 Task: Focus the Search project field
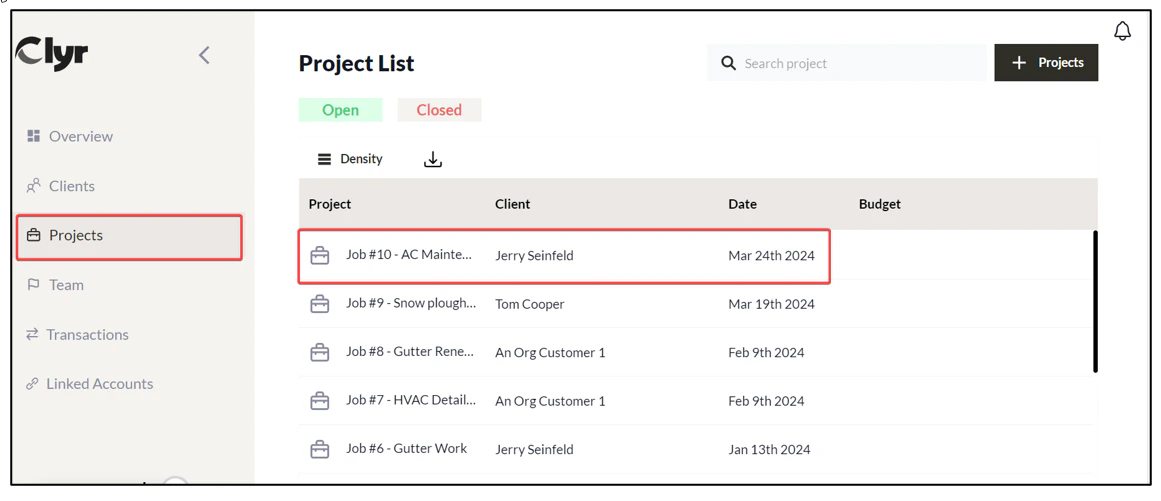(846, 63)
